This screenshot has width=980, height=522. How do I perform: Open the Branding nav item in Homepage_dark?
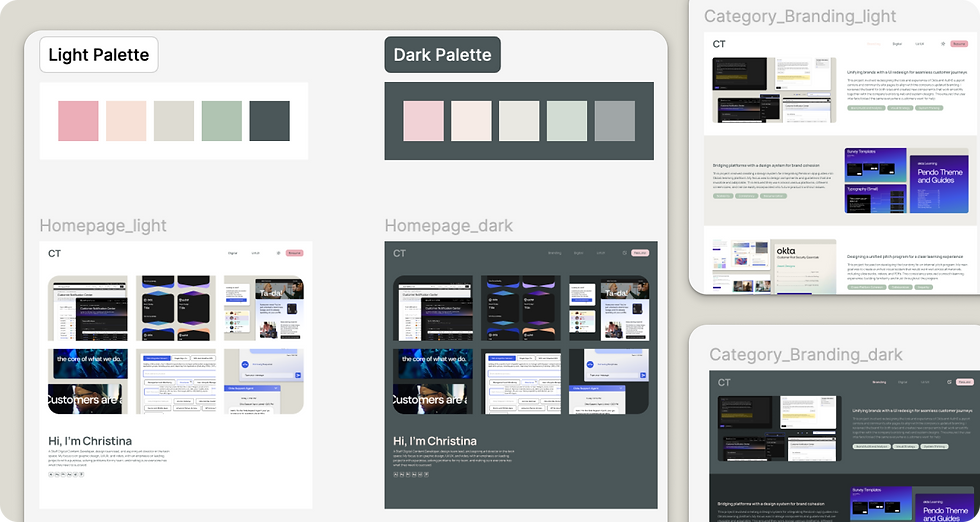pos(554,253)
